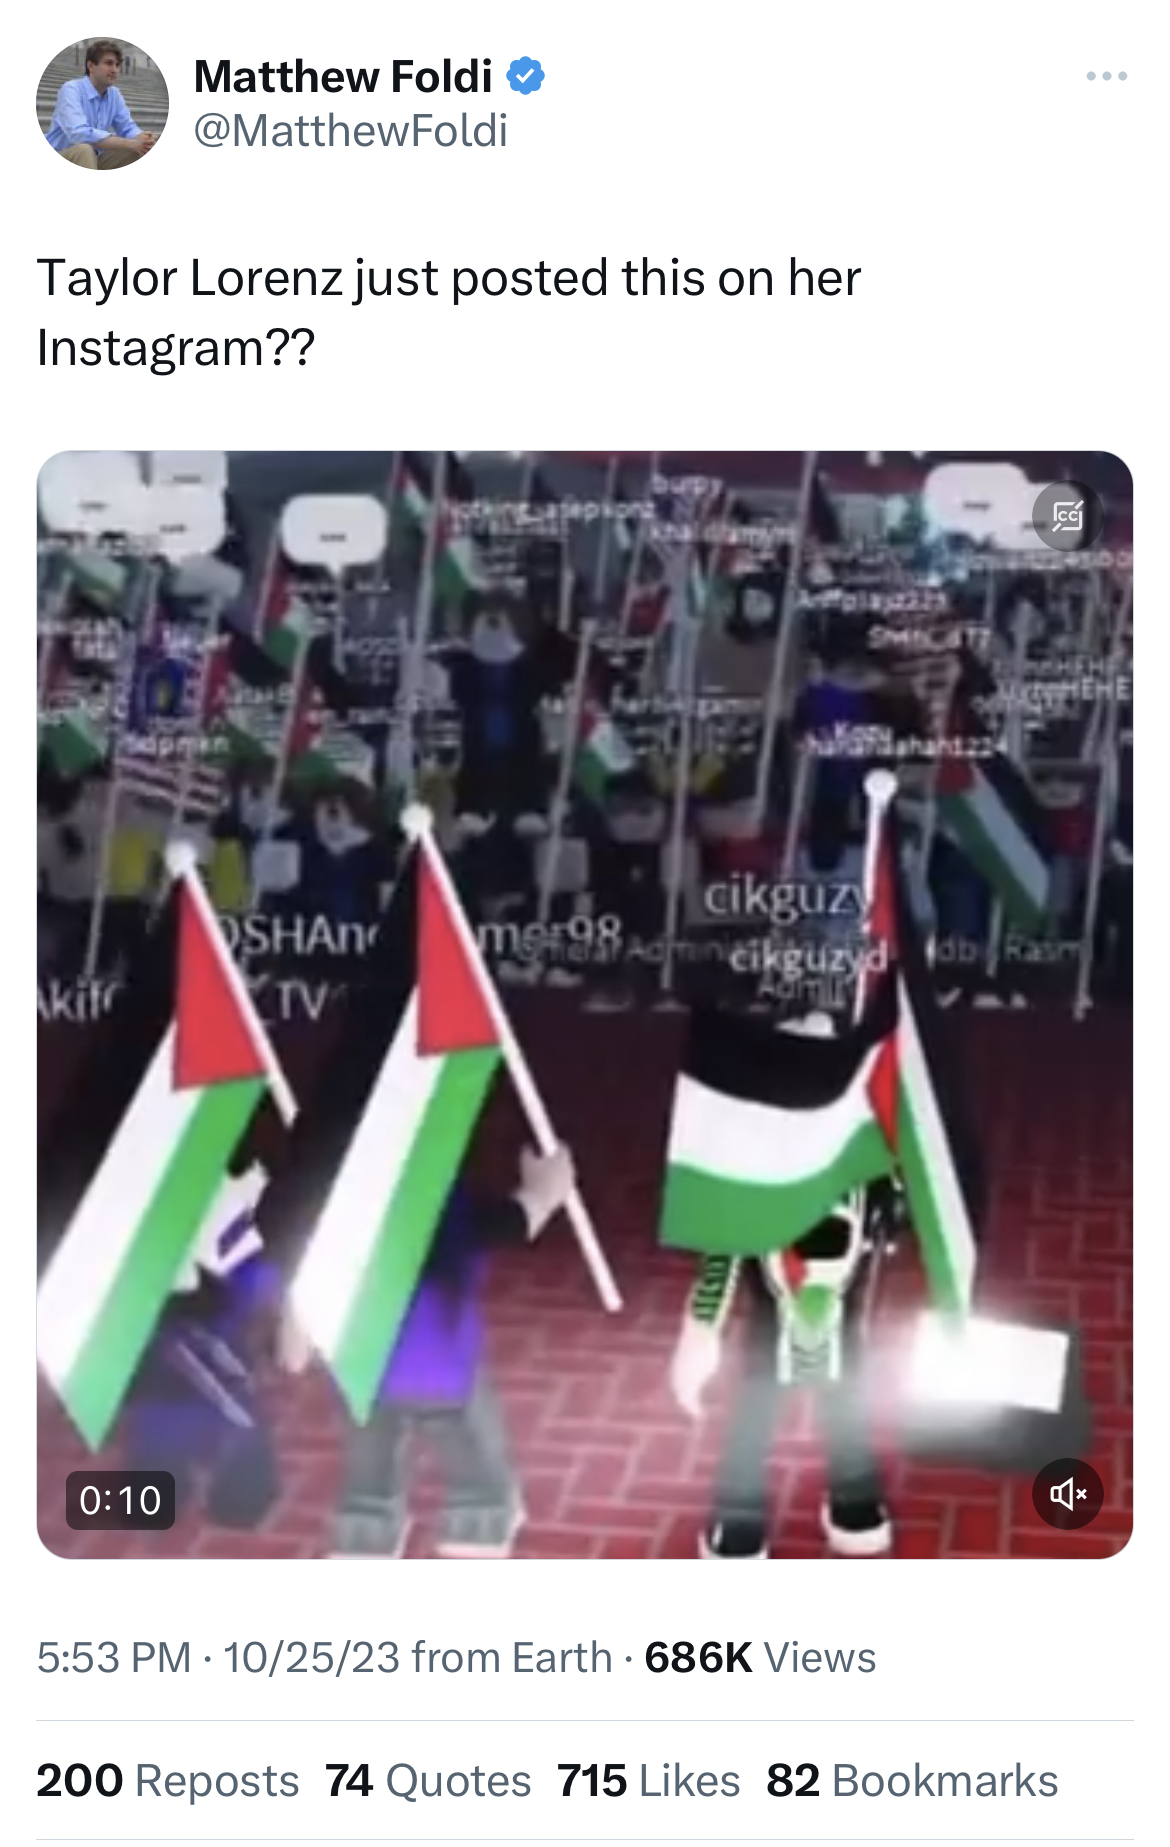Open the three-dot more options menu
Image resolution: width=1170 pixels, height=1847 pixels.
click(x=1107, y=76)
